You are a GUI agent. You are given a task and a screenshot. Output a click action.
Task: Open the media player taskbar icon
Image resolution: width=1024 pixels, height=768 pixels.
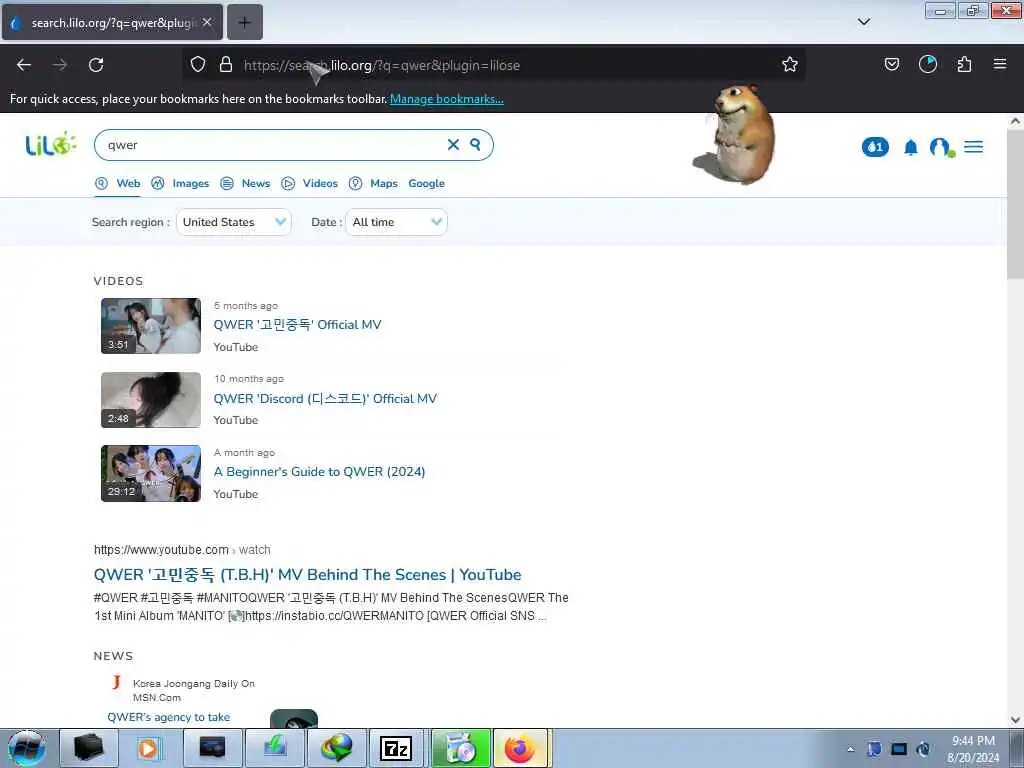tap(148, 748)
